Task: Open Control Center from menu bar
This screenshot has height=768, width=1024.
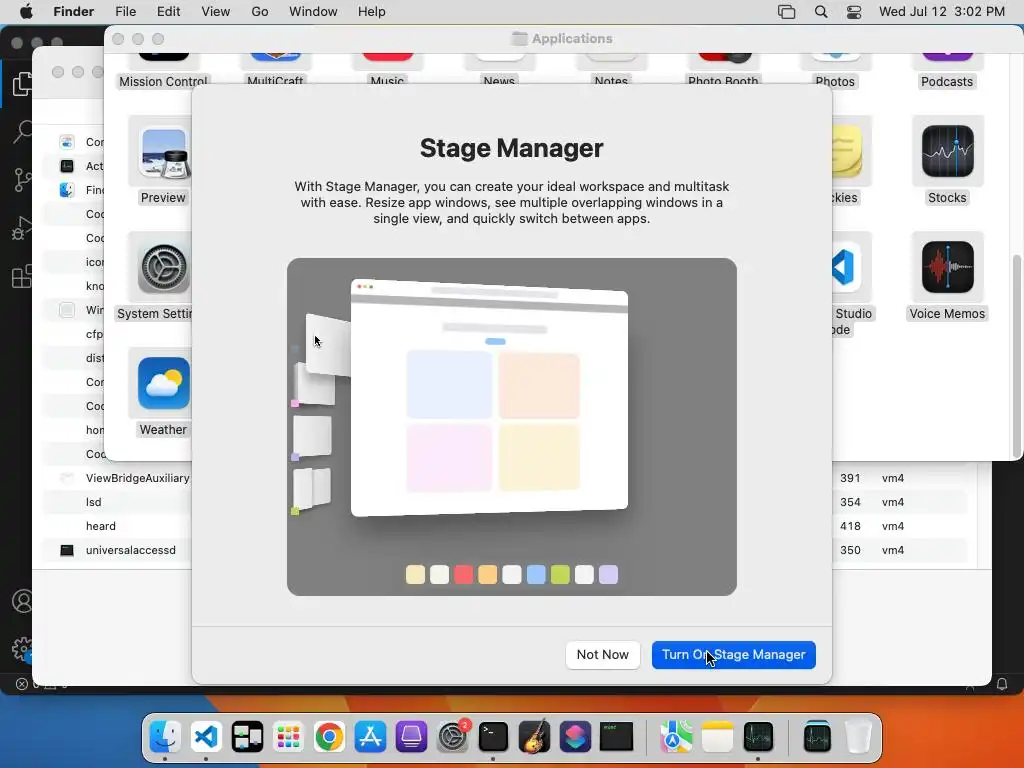Action: (854, 12)
